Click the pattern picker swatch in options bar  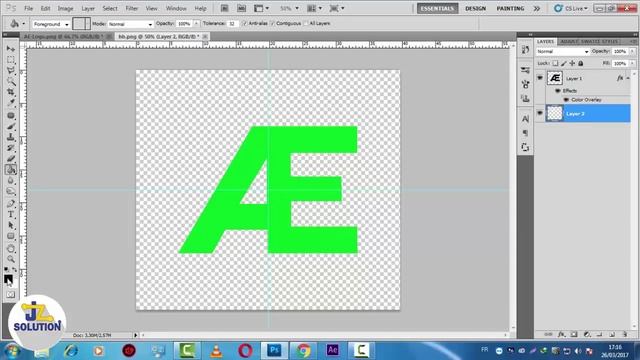[81, 24]
